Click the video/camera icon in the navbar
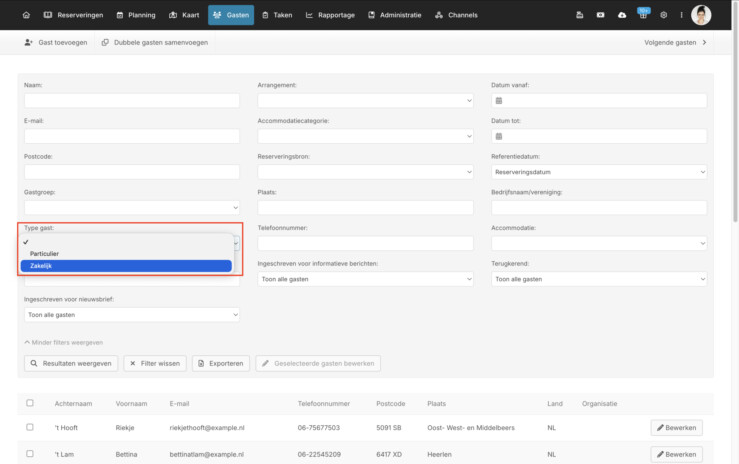 coord(600,15)
